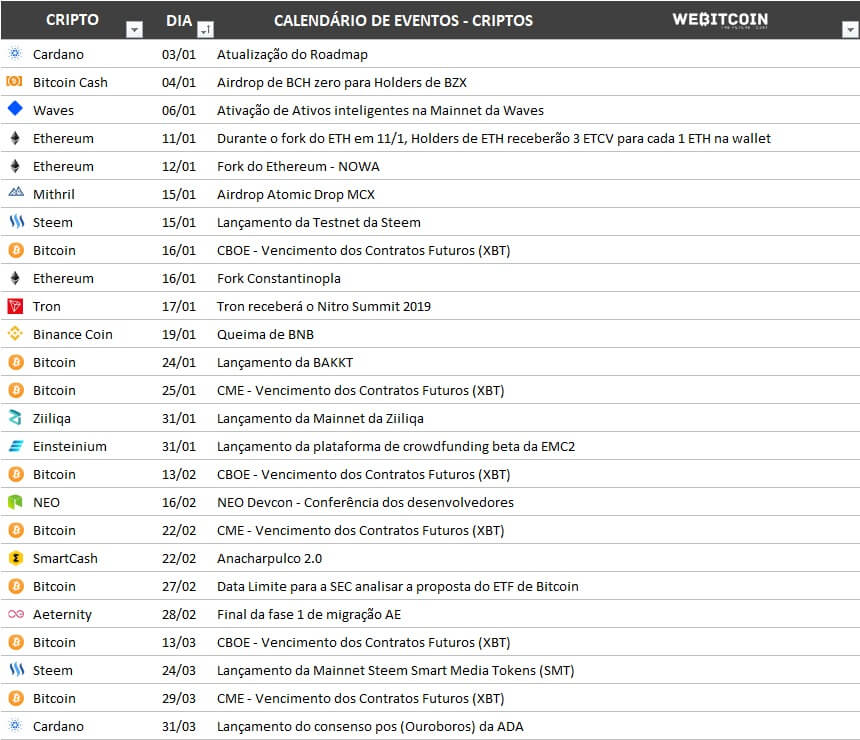Viewport: 860px width, 740px height.
Task: Click the Ethereum icon in the 11/01 row
Action: click(15, 138)
